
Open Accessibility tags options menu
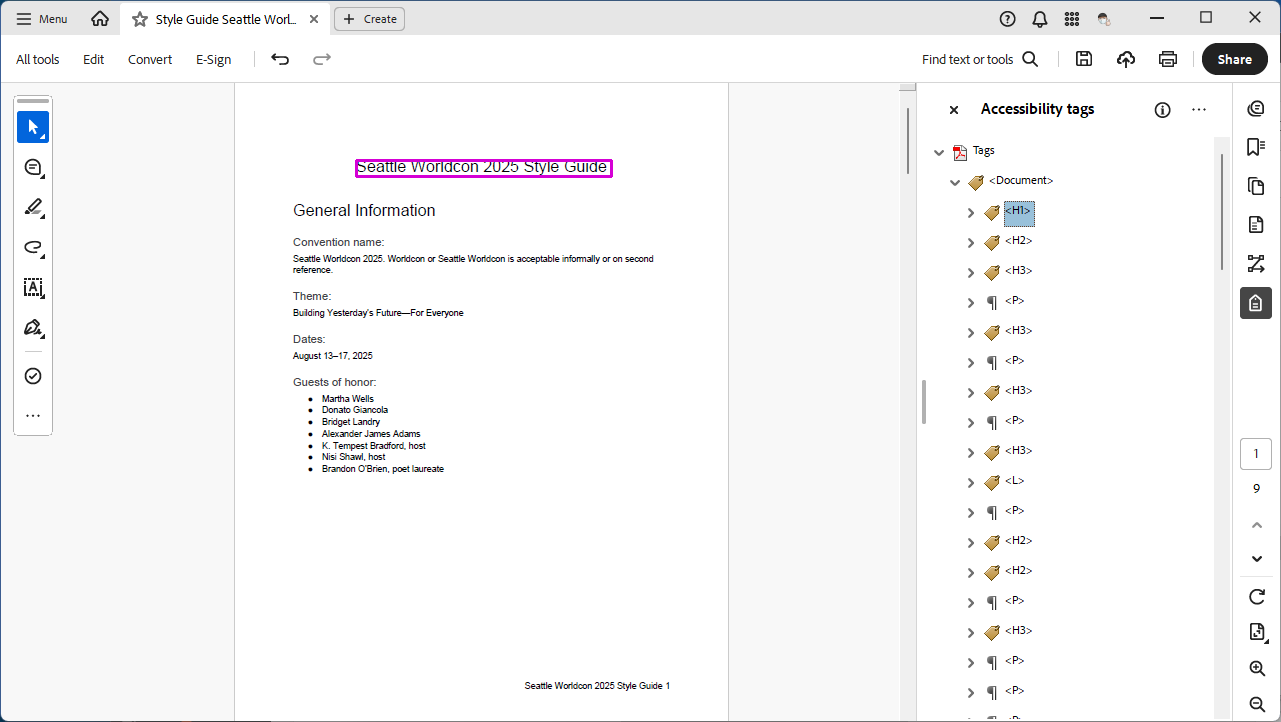pos(1199,110)
